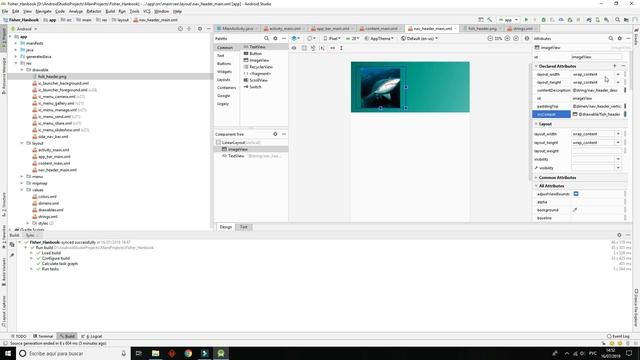
Task: Switch to the Text editor tab
Action: point(243,227)
